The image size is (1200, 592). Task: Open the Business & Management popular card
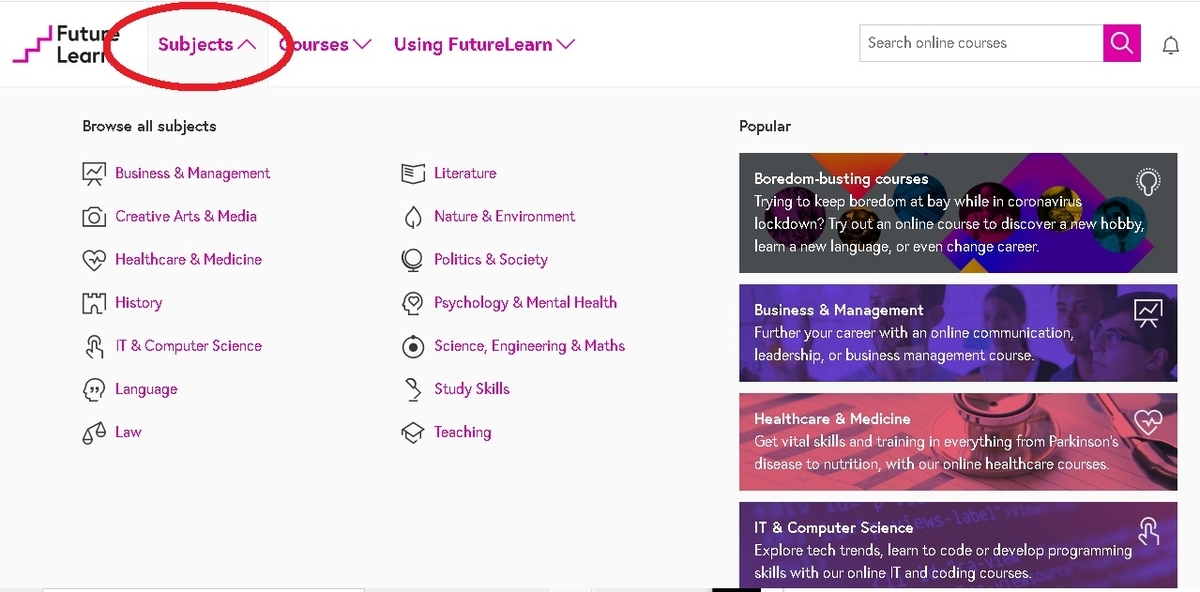[x=958, y=333]
